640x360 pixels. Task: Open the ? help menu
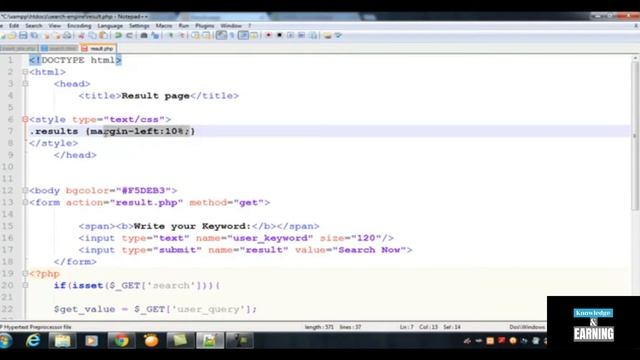(x=250, y=26)
